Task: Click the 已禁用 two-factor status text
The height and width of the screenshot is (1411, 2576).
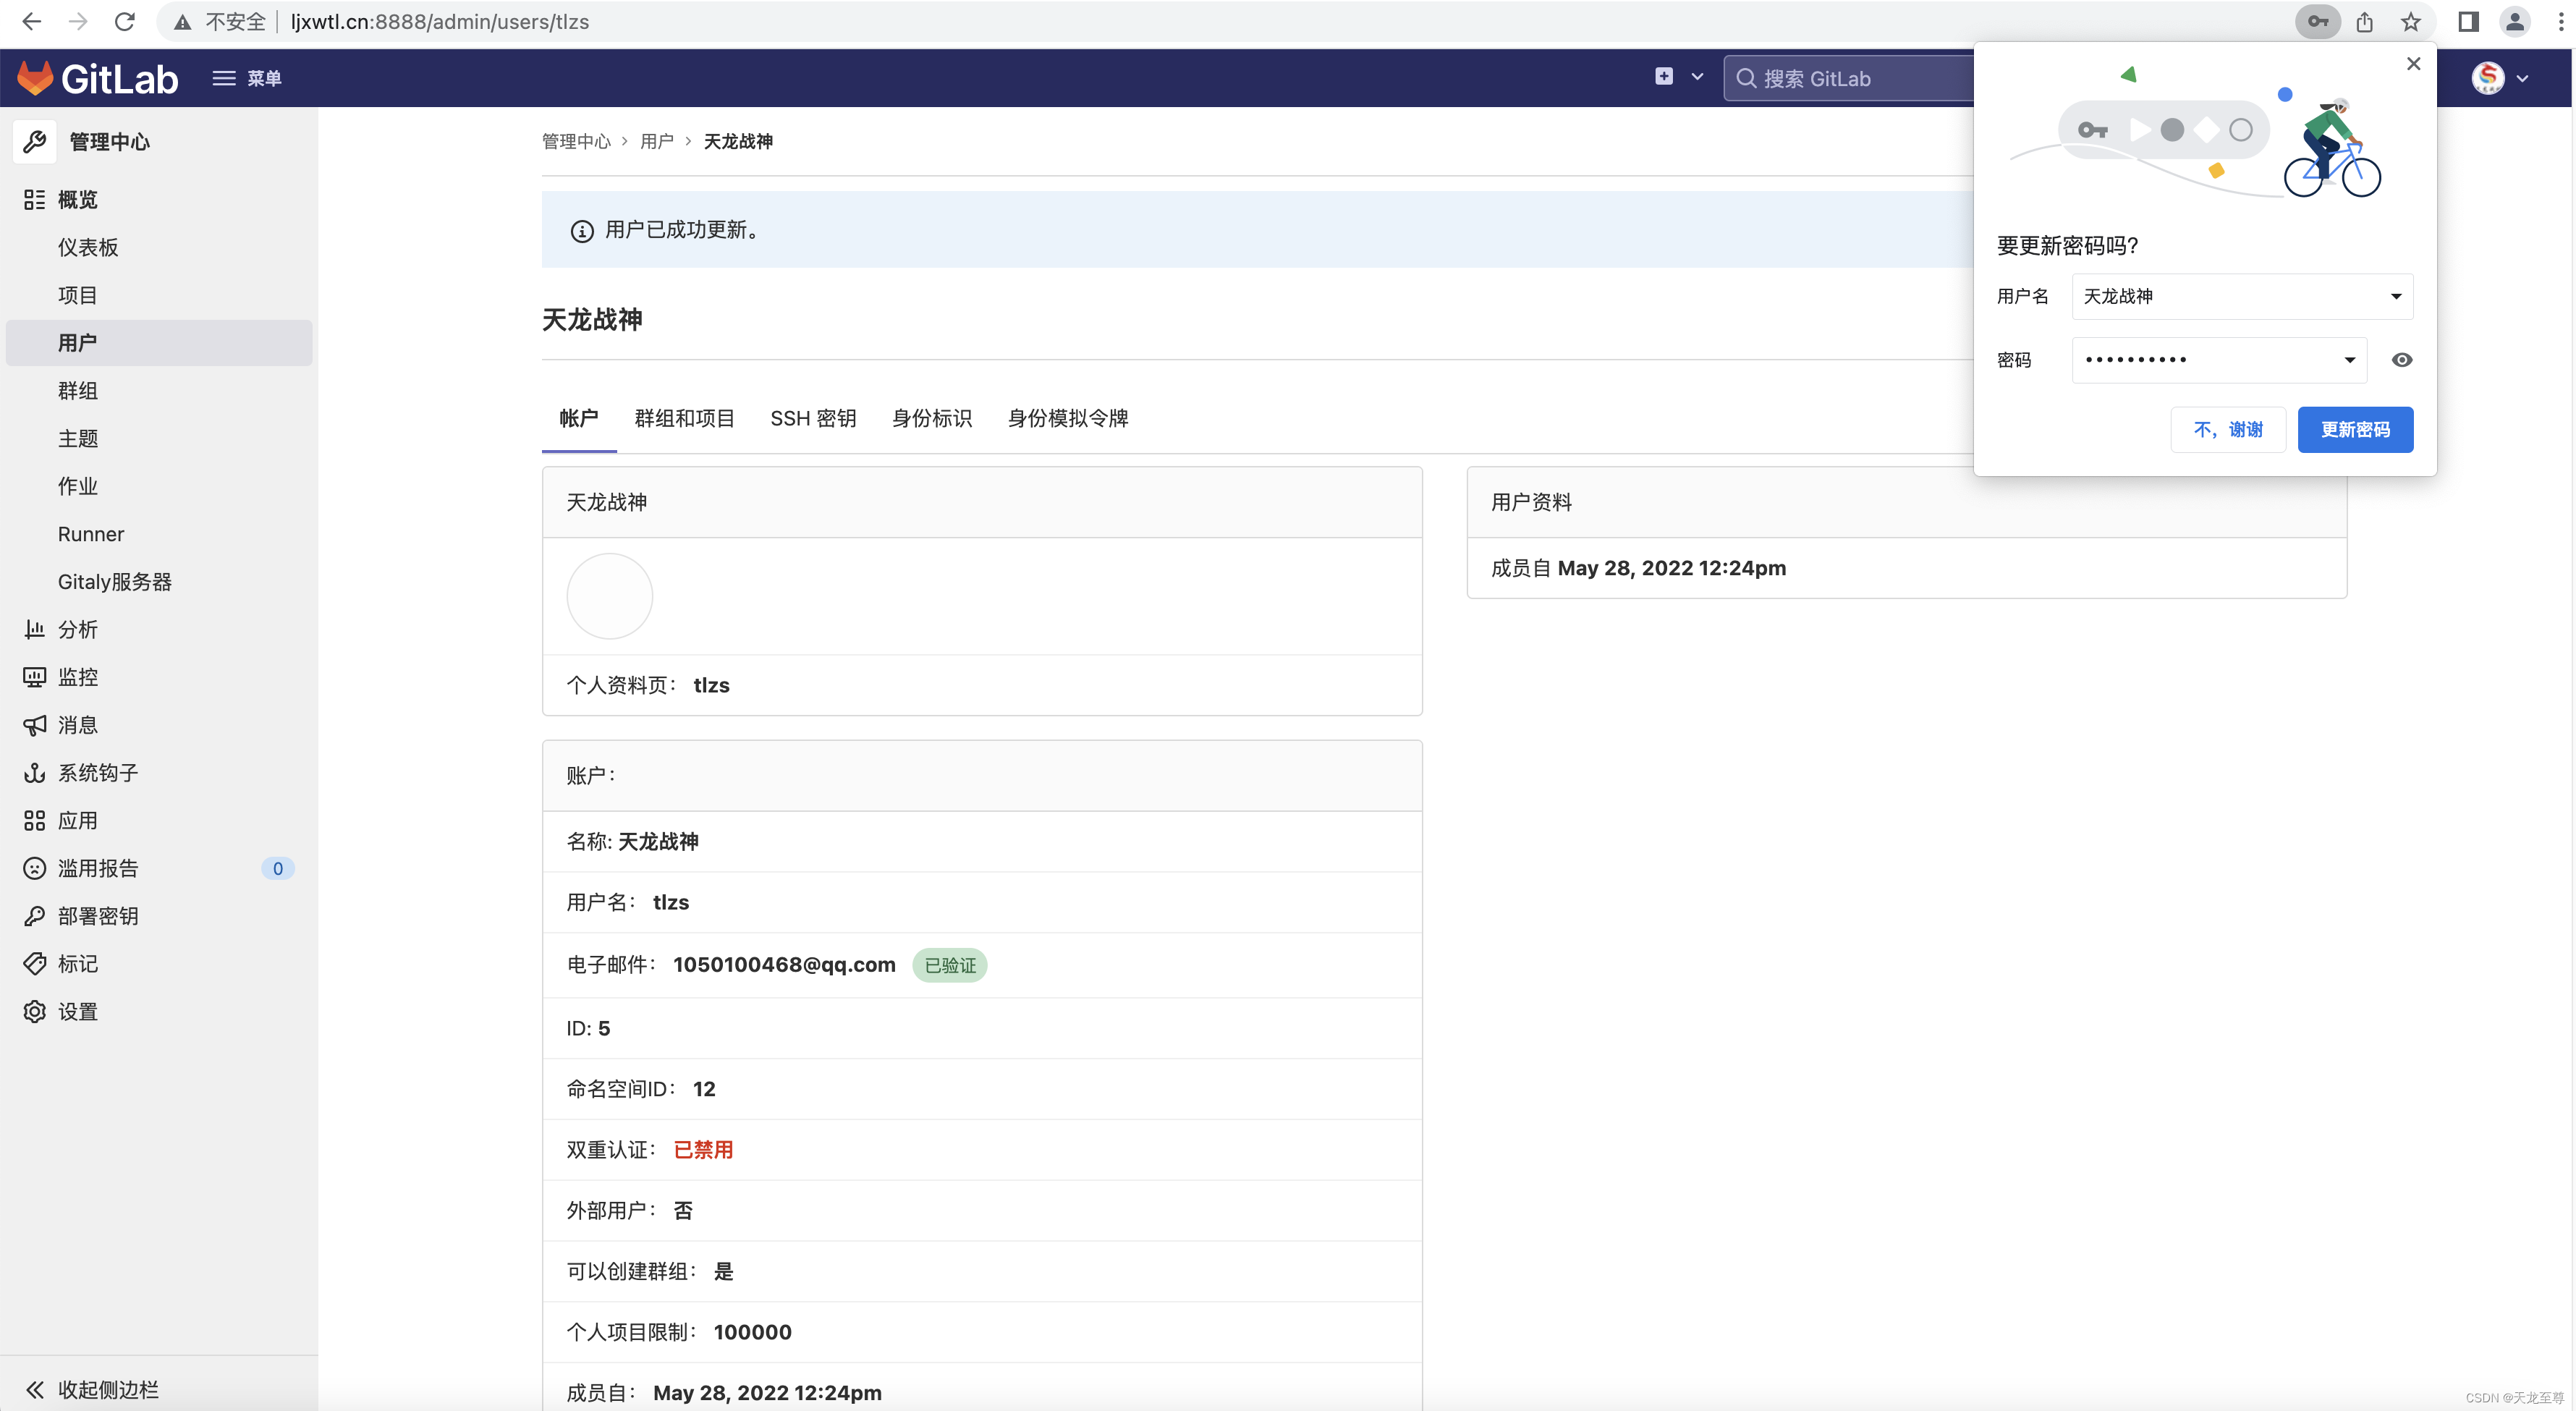Action: pyautogui.click(x=704, y=1150)
